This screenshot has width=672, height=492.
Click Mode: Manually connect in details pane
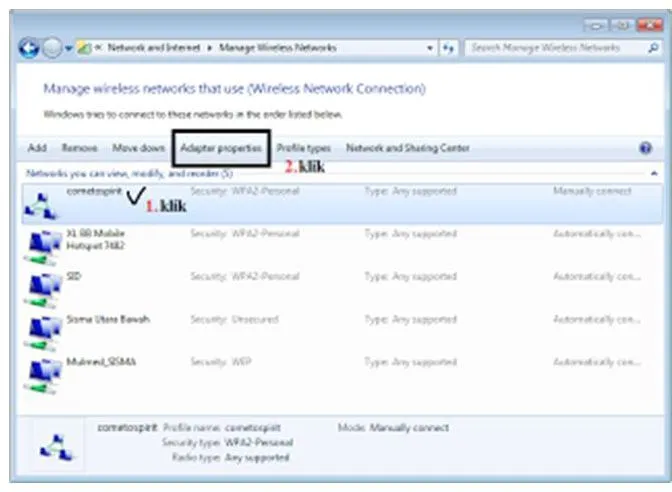[x=393, y=428]
